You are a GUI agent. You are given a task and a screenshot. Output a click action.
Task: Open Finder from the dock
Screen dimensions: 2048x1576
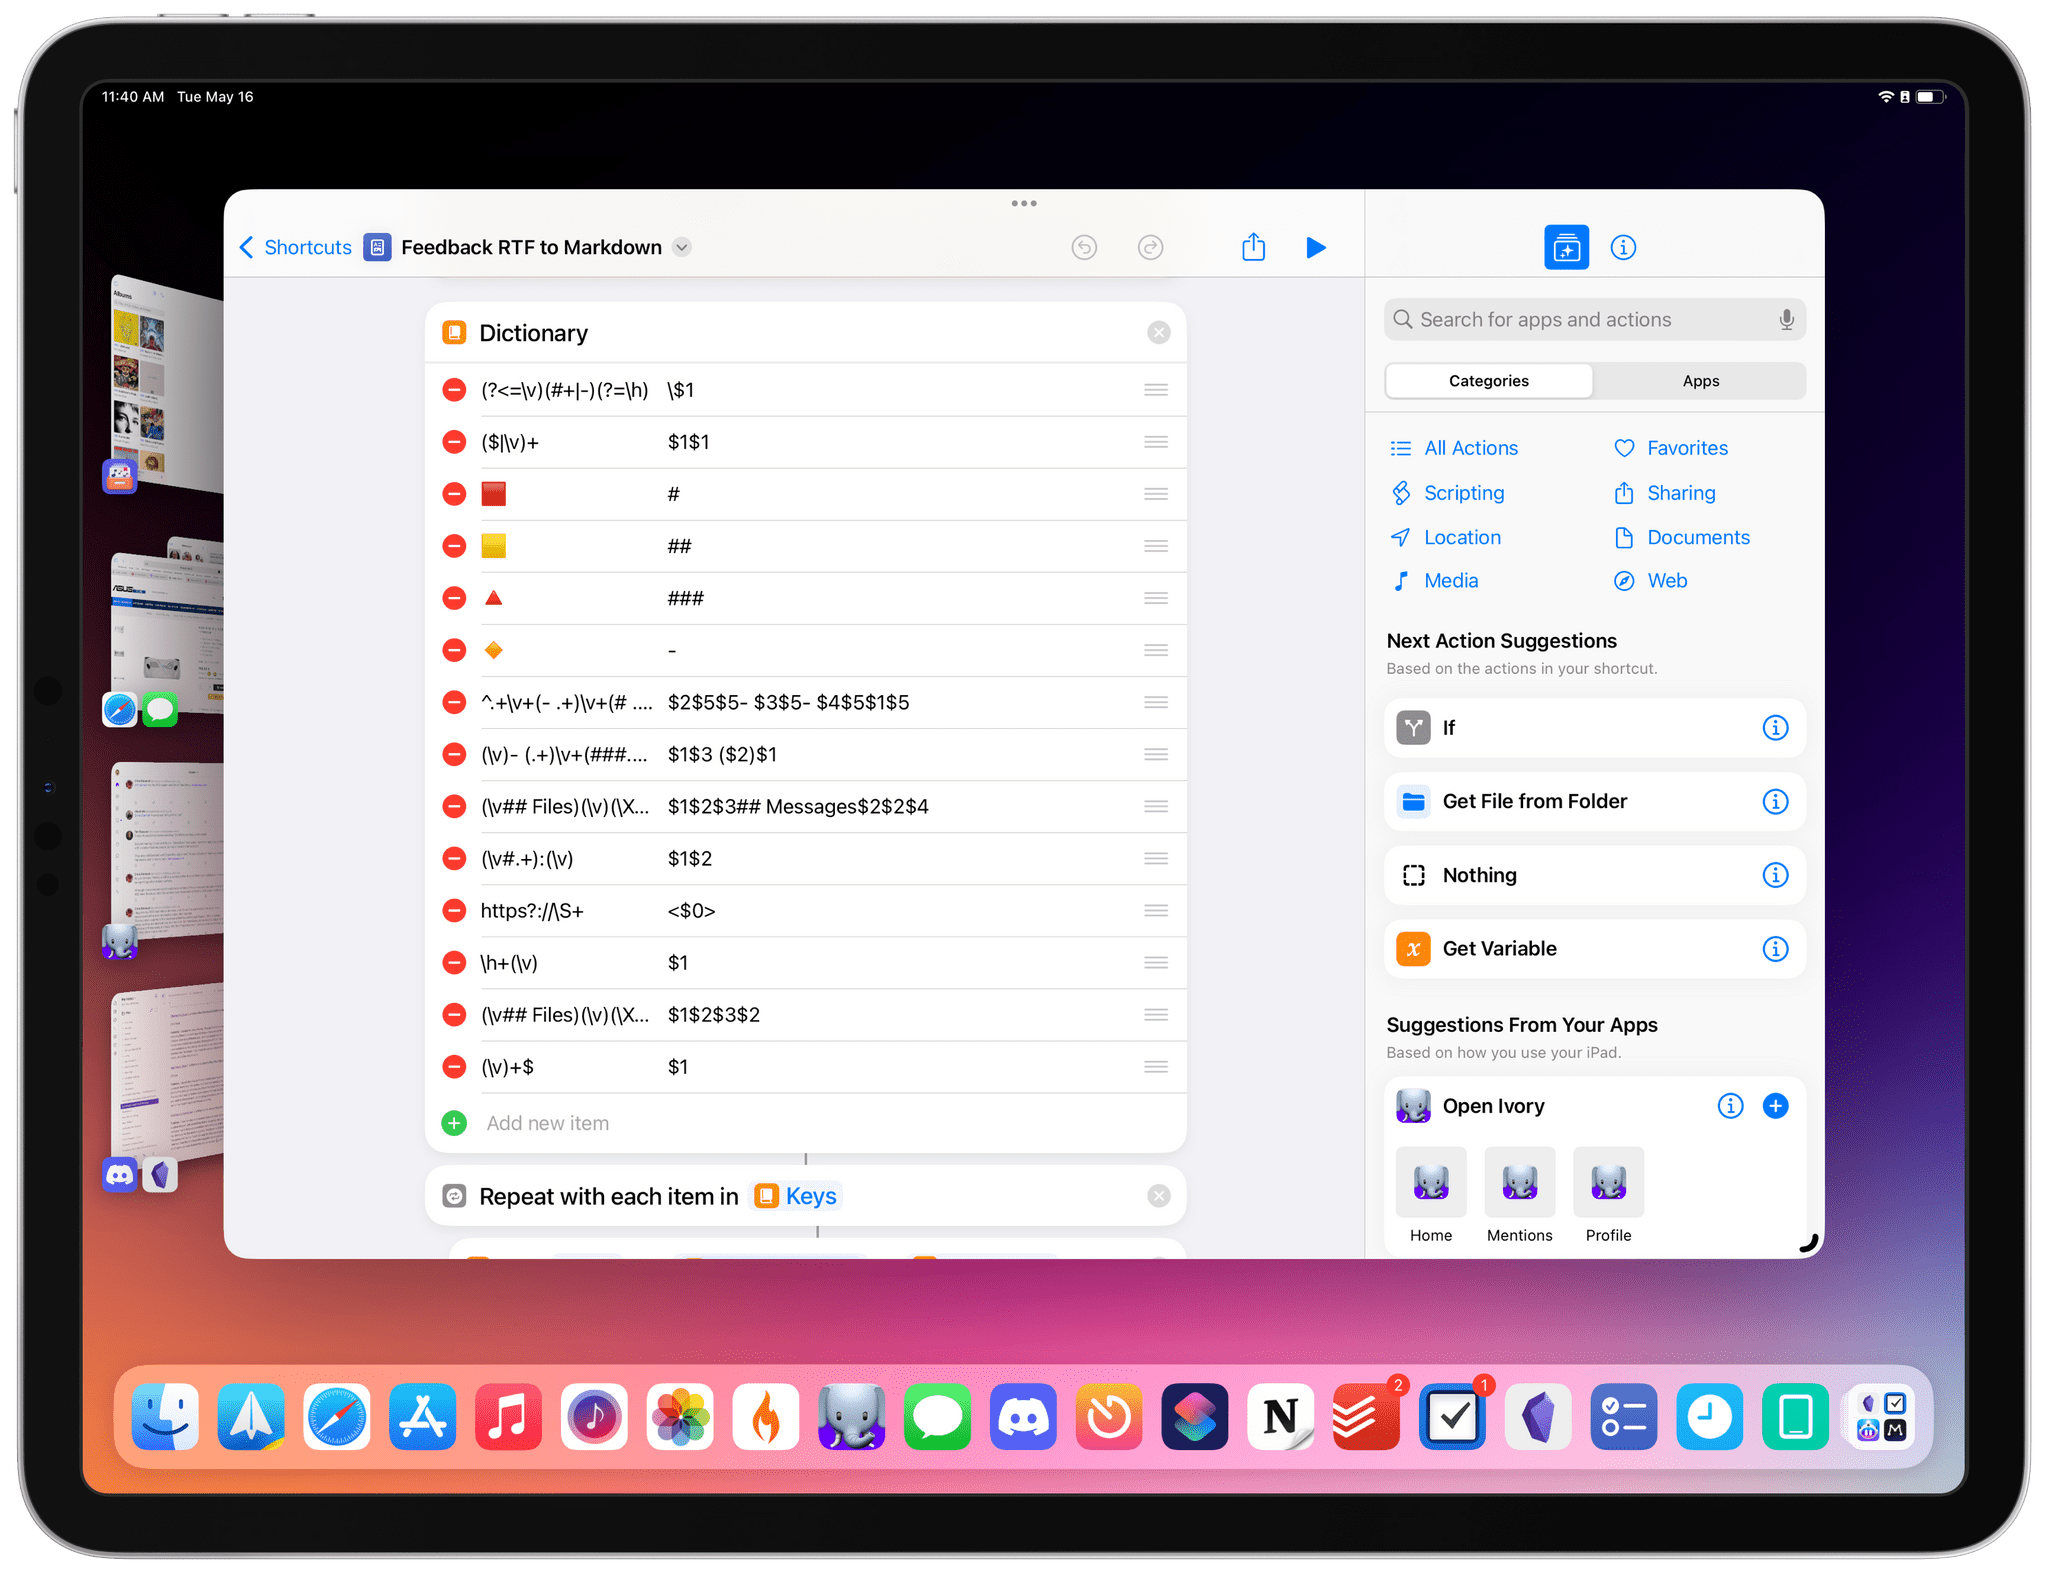pyautogui.click(x=165, y=1417)
